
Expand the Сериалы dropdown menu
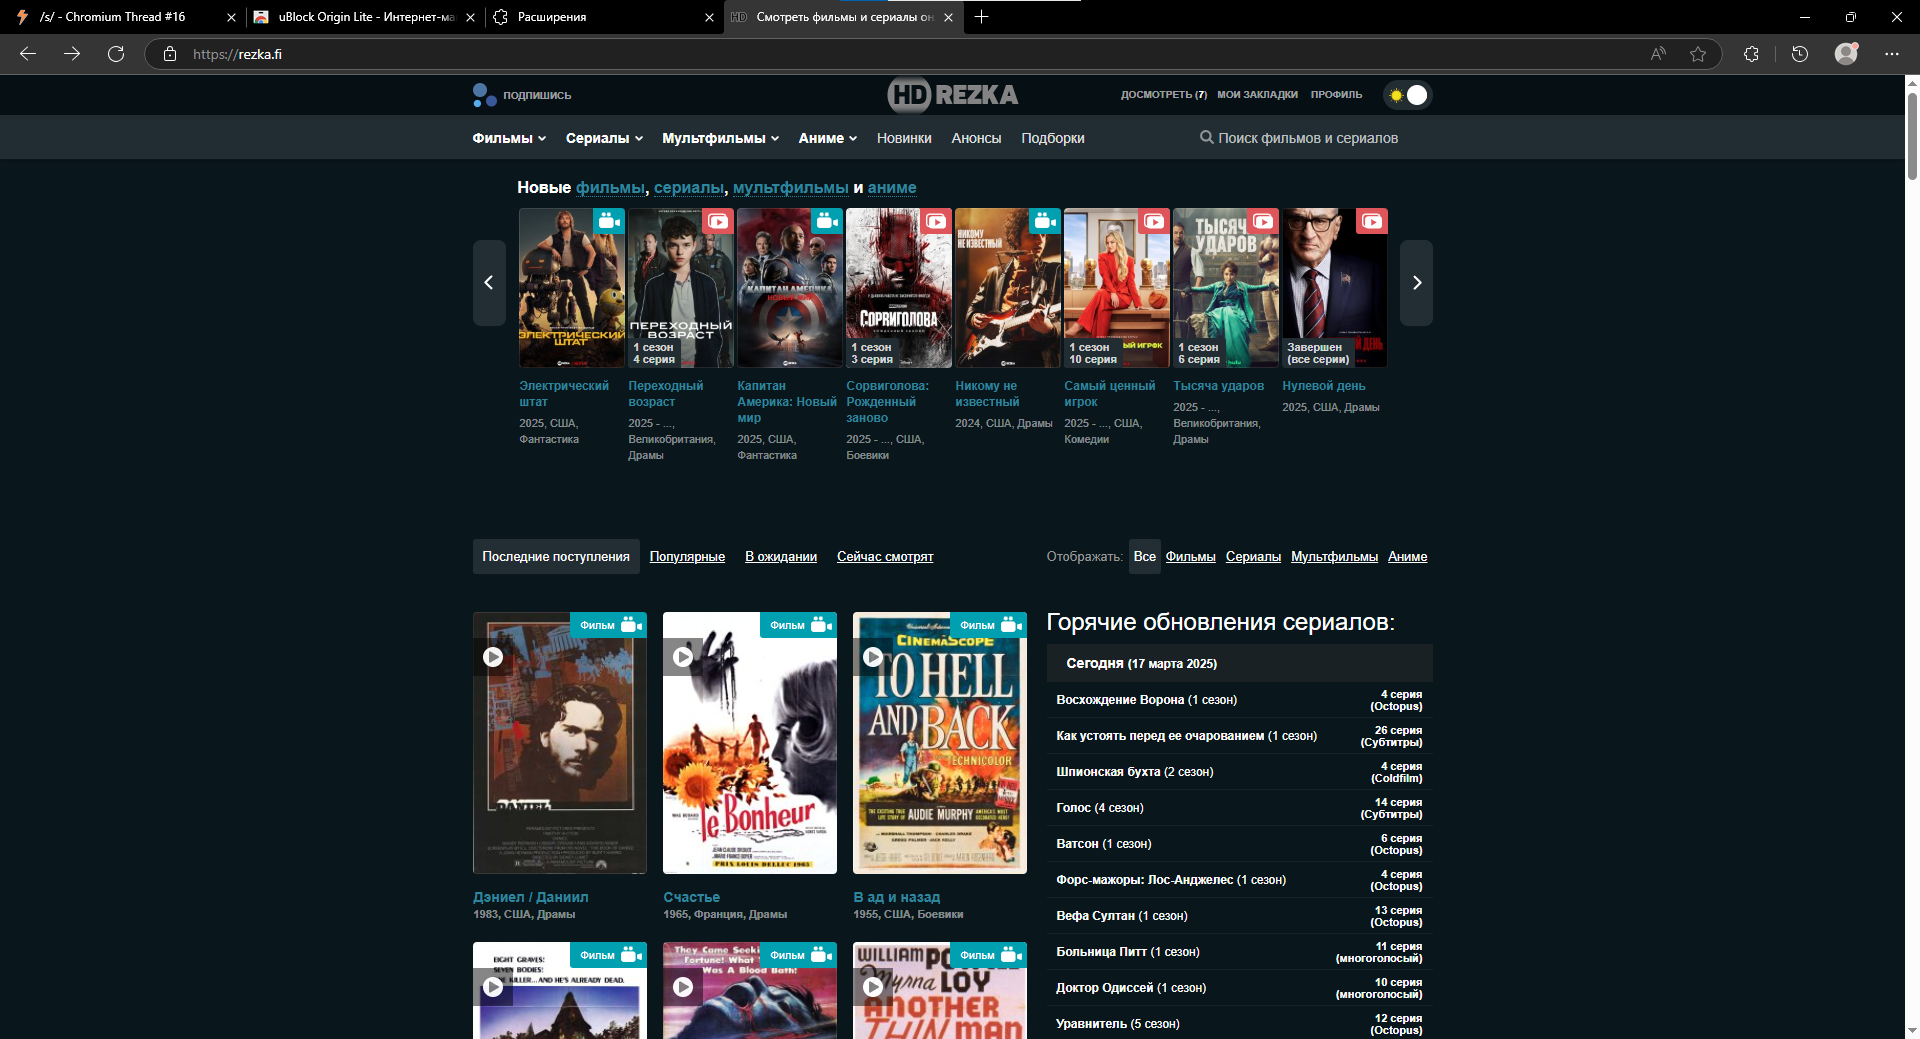coord(604,138)
